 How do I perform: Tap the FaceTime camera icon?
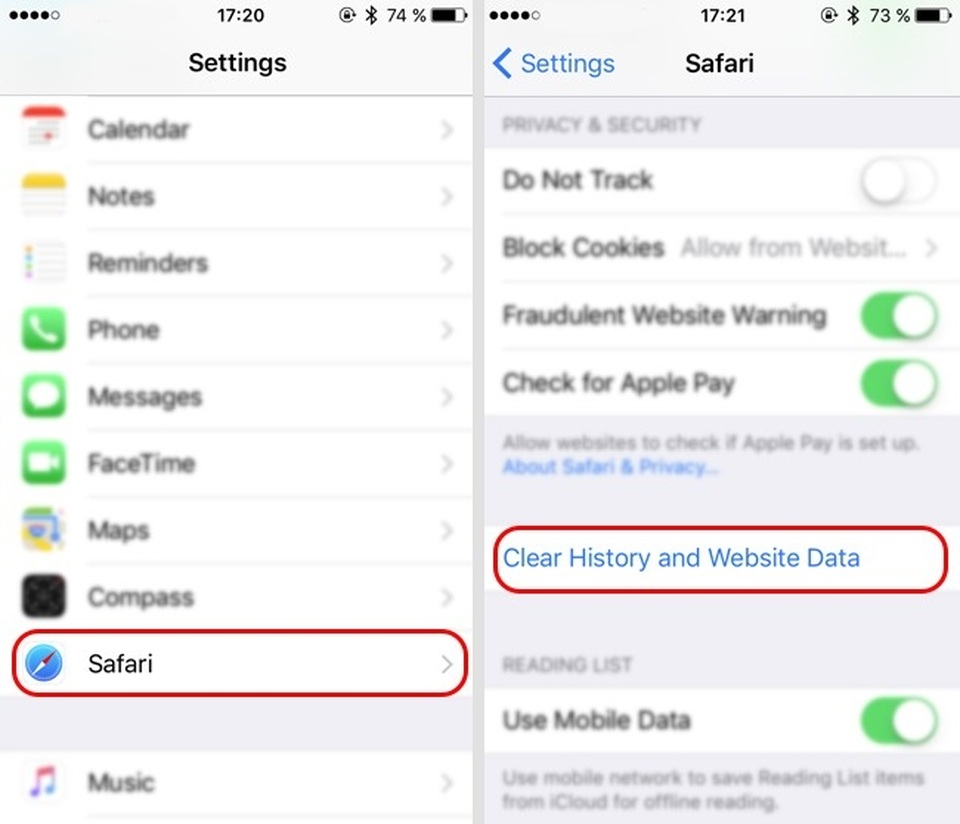click(x=43, y=463)
